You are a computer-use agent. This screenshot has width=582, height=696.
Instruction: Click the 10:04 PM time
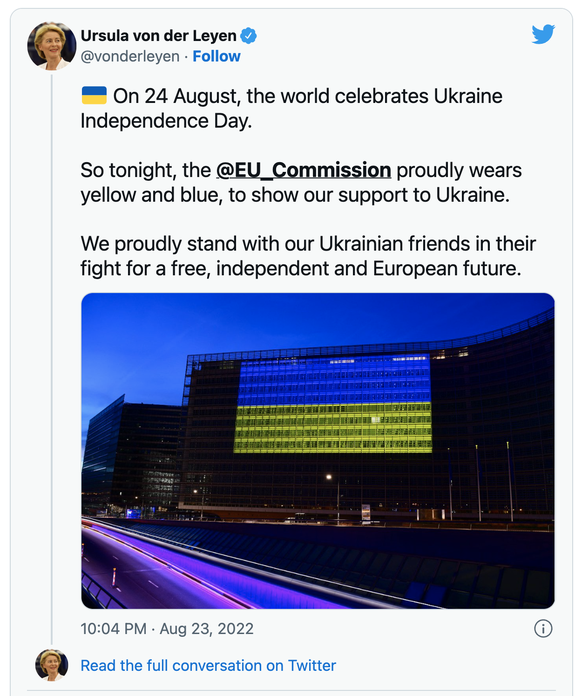(x=113, y=629)
